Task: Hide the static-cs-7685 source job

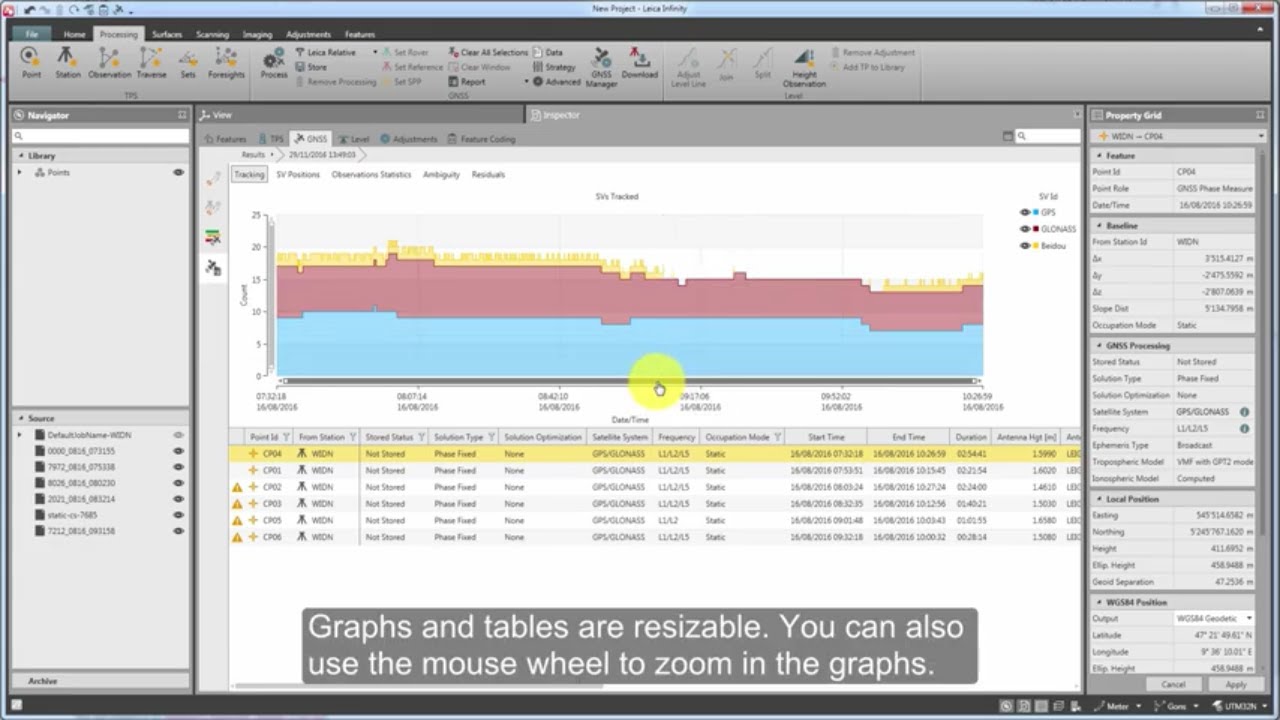Action: (x=179, y=515)
